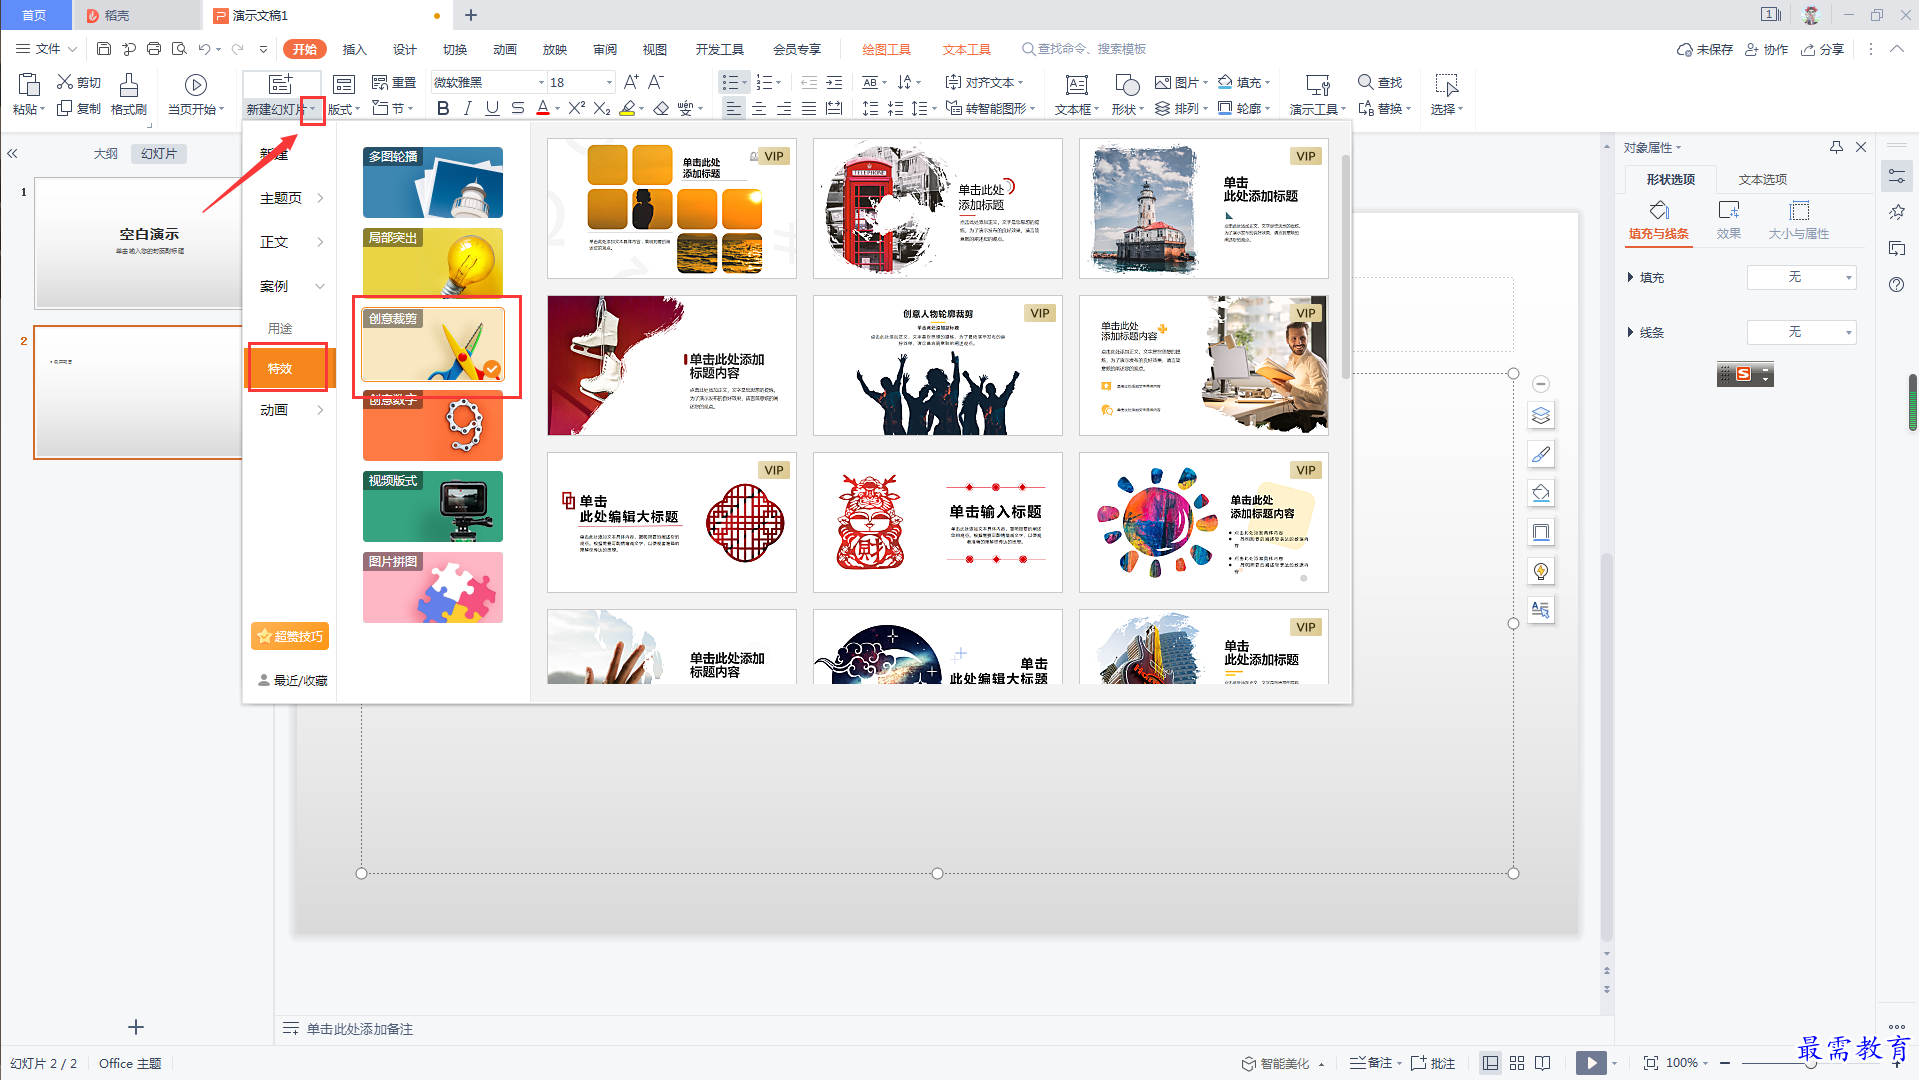The image size is (1919, 1080).
Task: Open the font size dropdown
Action: (609, 83)
